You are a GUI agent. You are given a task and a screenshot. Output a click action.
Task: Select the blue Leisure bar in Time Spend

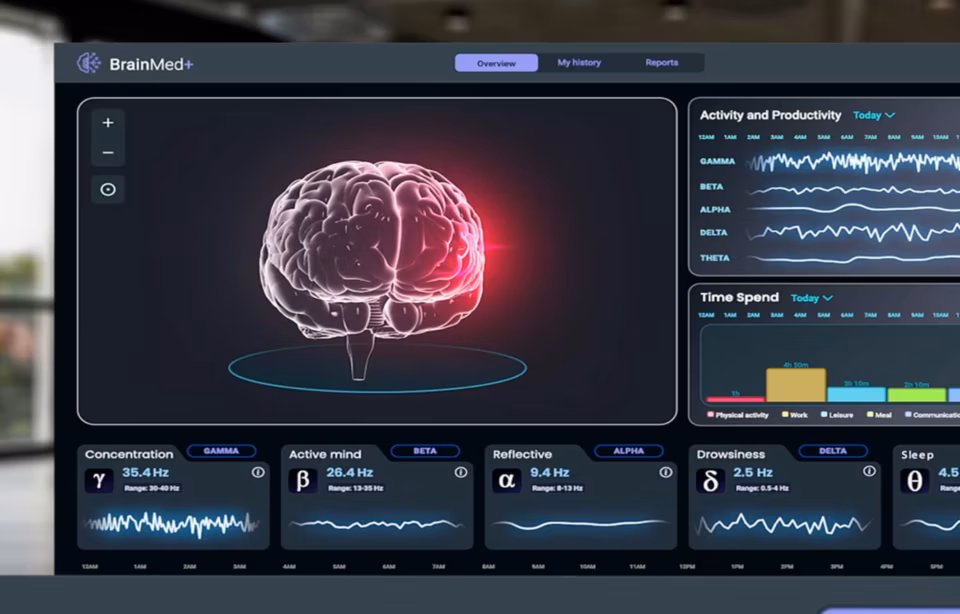point(857,394)
